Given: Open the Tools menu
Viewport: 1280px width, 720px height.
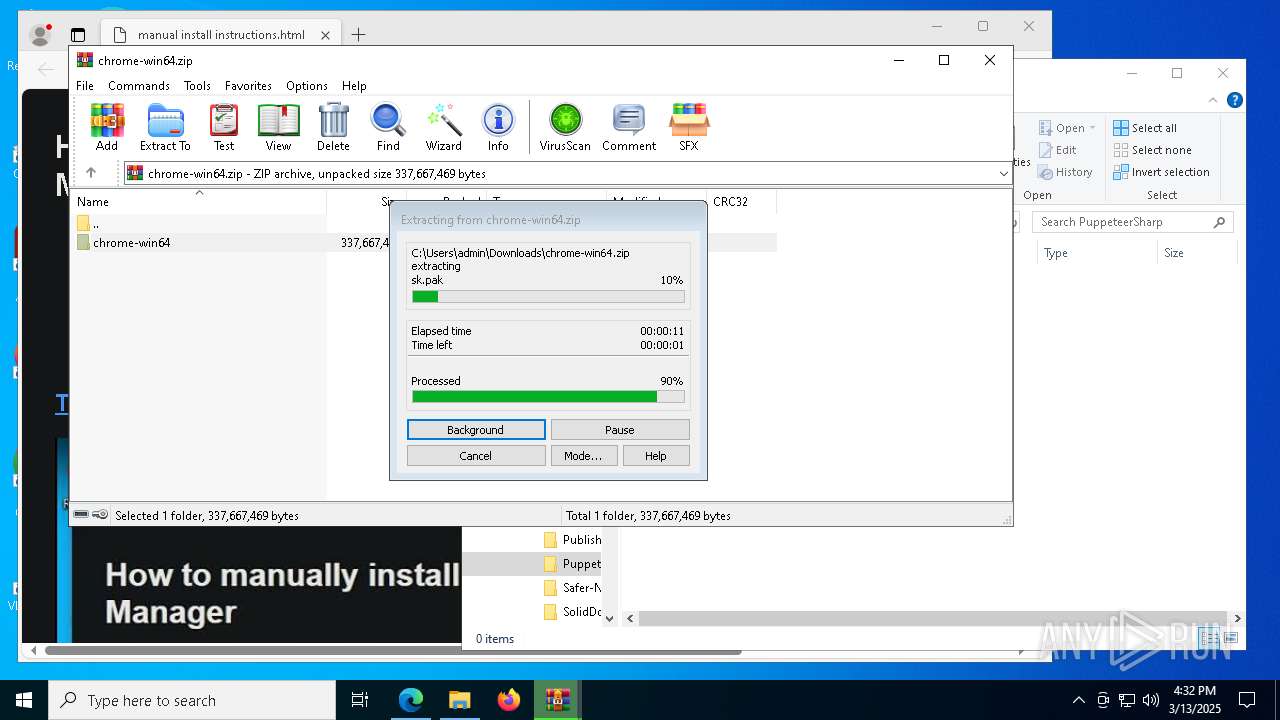Looking at the screenshot, I should click(197, 86).
